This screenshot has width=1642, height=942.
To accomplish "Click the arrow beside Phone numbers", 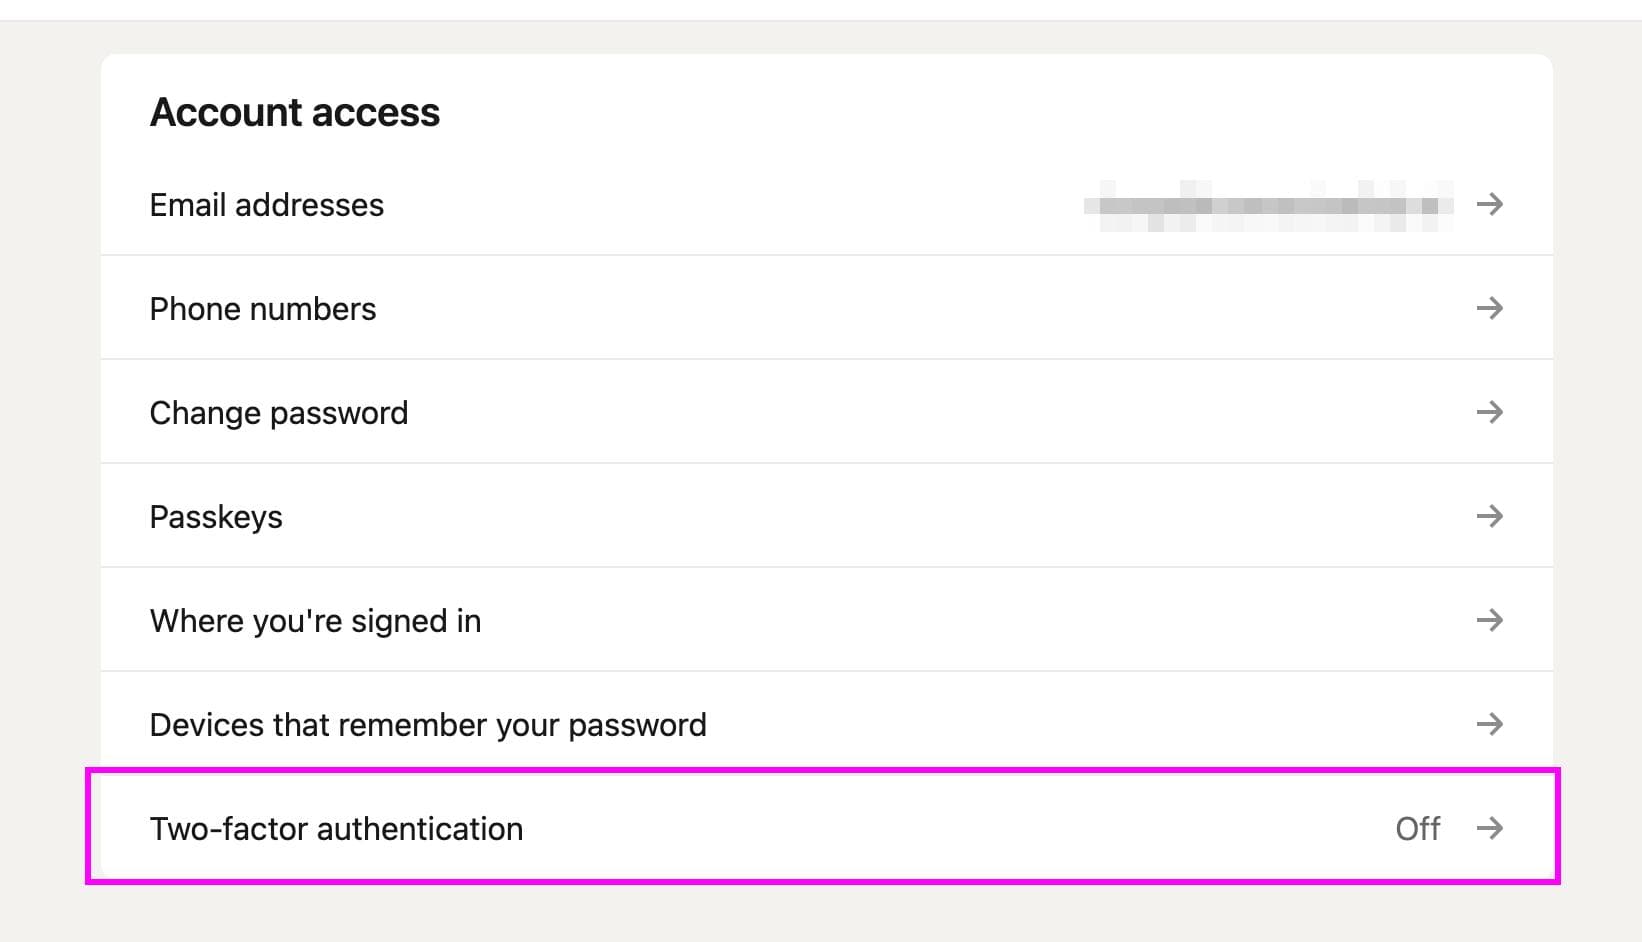I will pyautogui.click(x=1491, y=308).
